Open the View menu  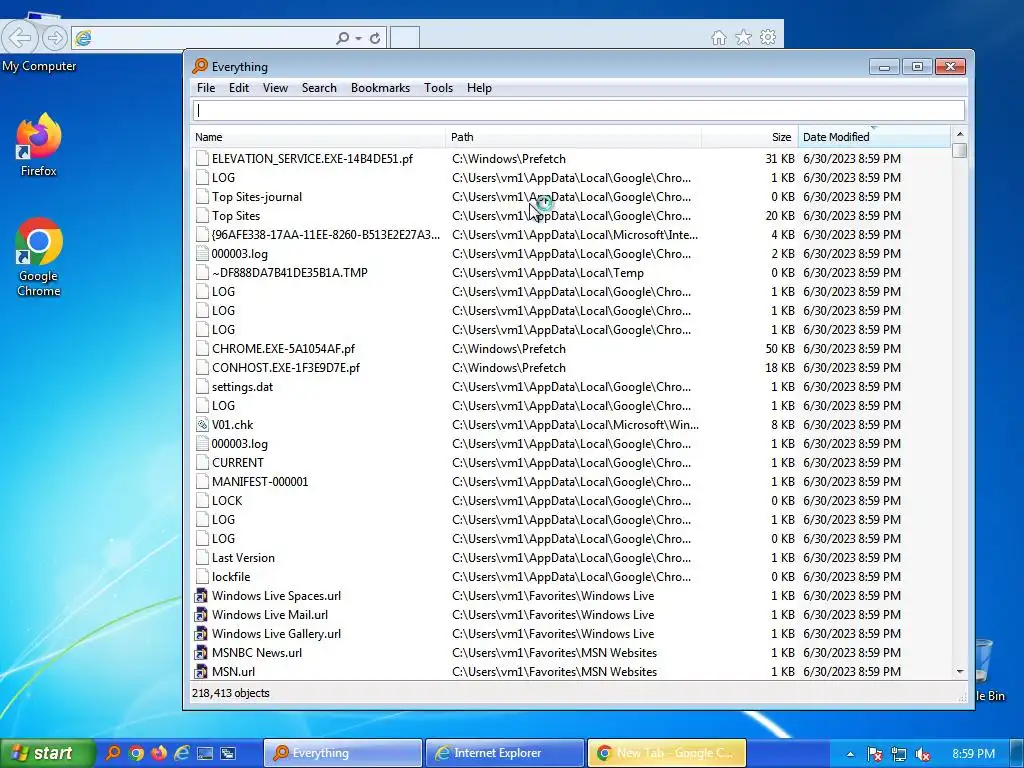click(x=275, y=88)
